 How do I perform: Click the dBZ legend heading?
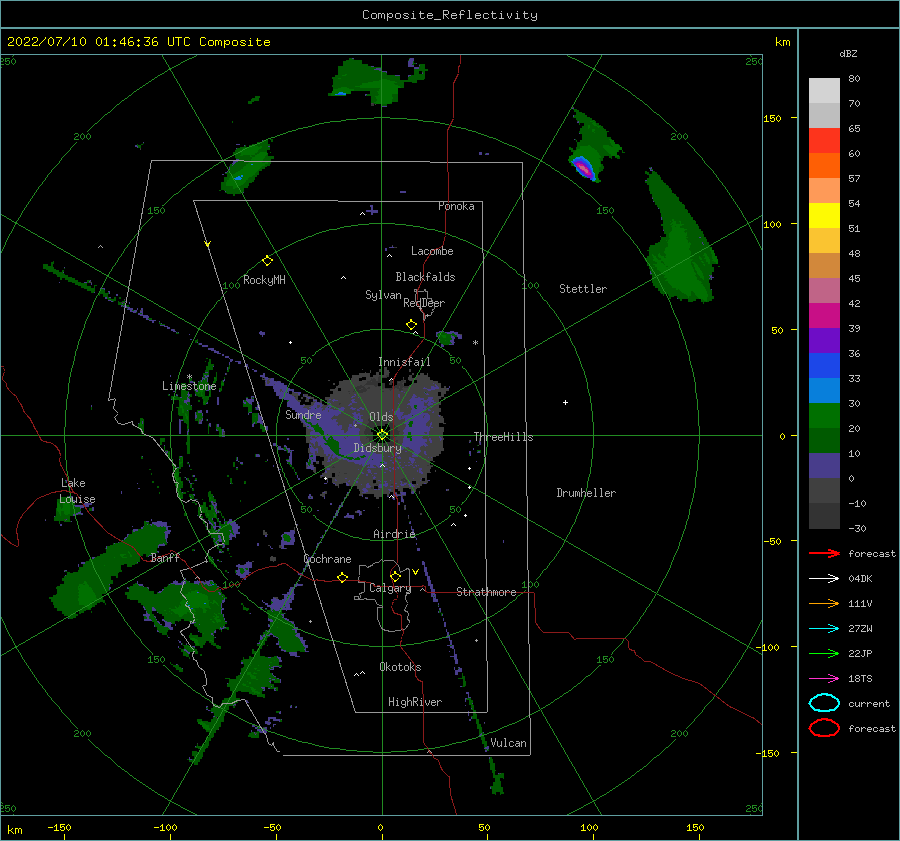point(848,53)
